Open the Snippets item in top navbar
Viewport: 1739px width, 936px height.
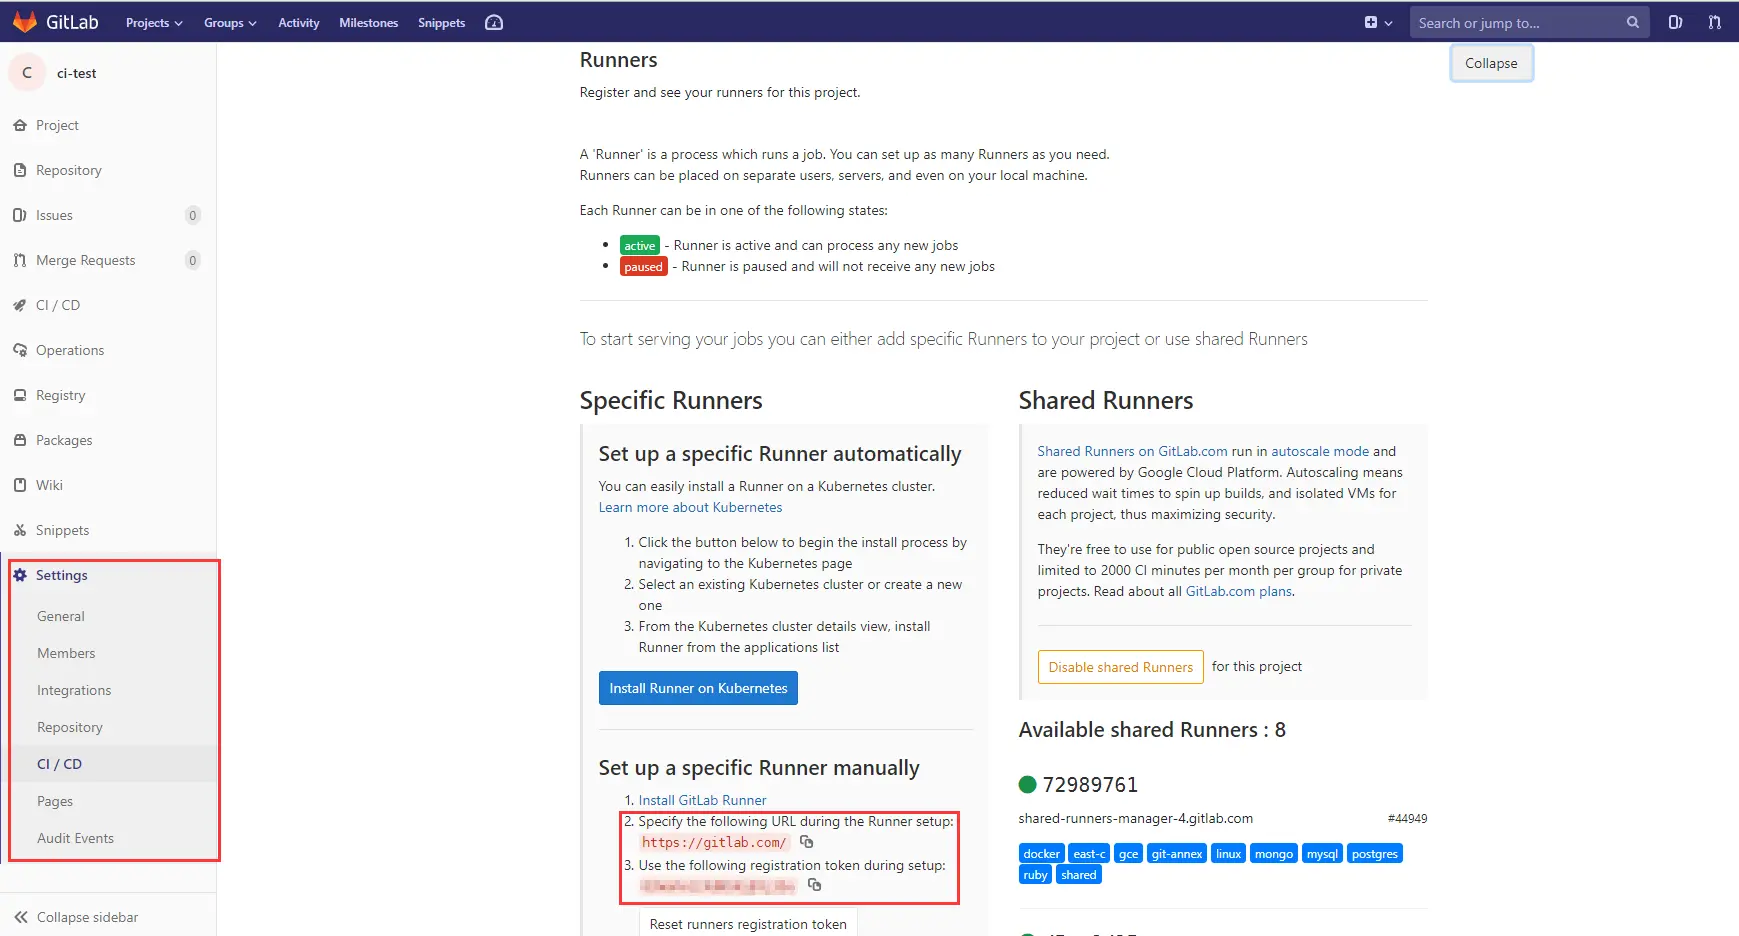[442, 22]
